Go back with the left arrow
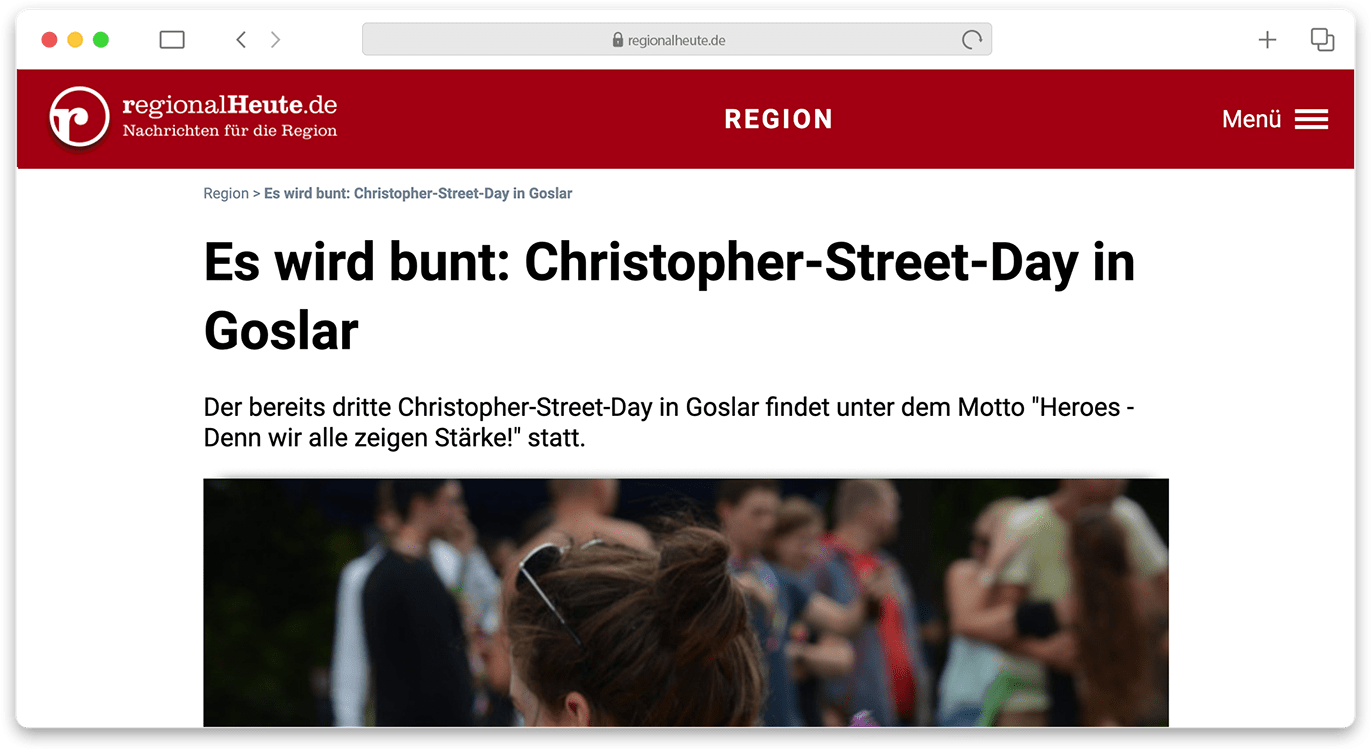This screenshot has height=750, width=1371. point(241,40)
